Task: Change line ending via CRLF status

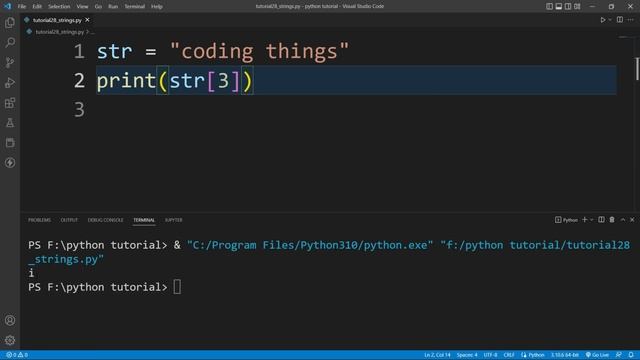Action: [509, 355]
